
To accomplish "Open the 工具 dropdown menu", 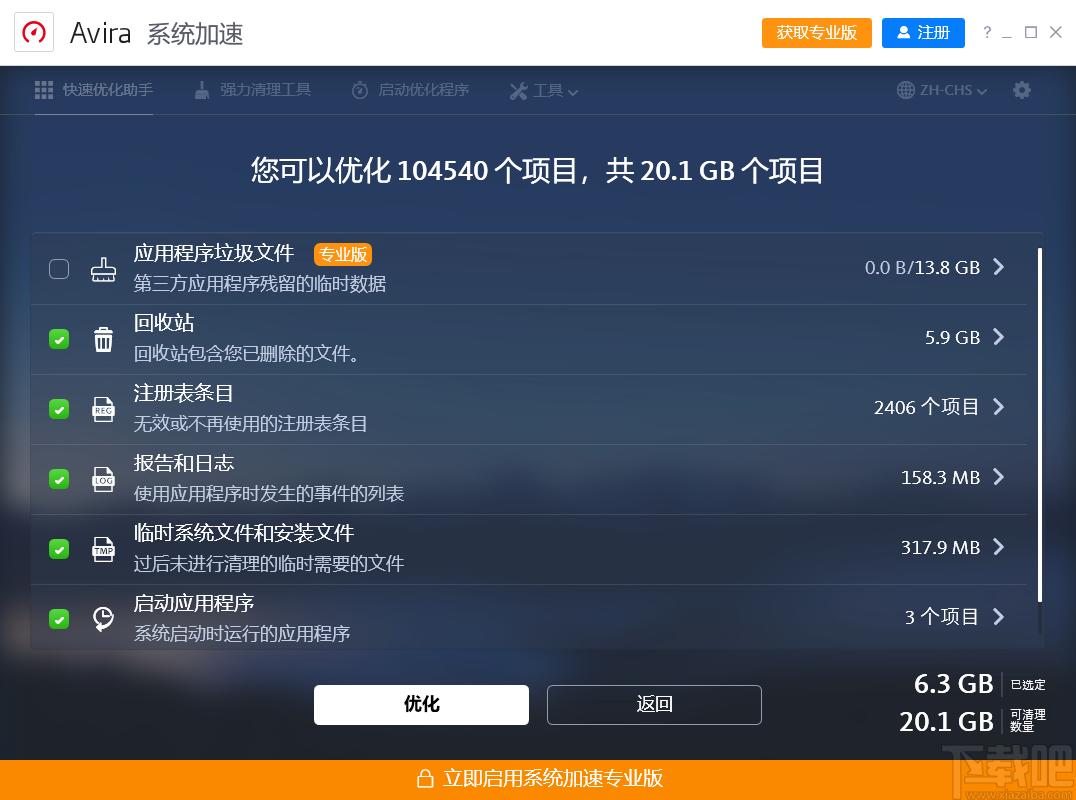I will (544, 91).
